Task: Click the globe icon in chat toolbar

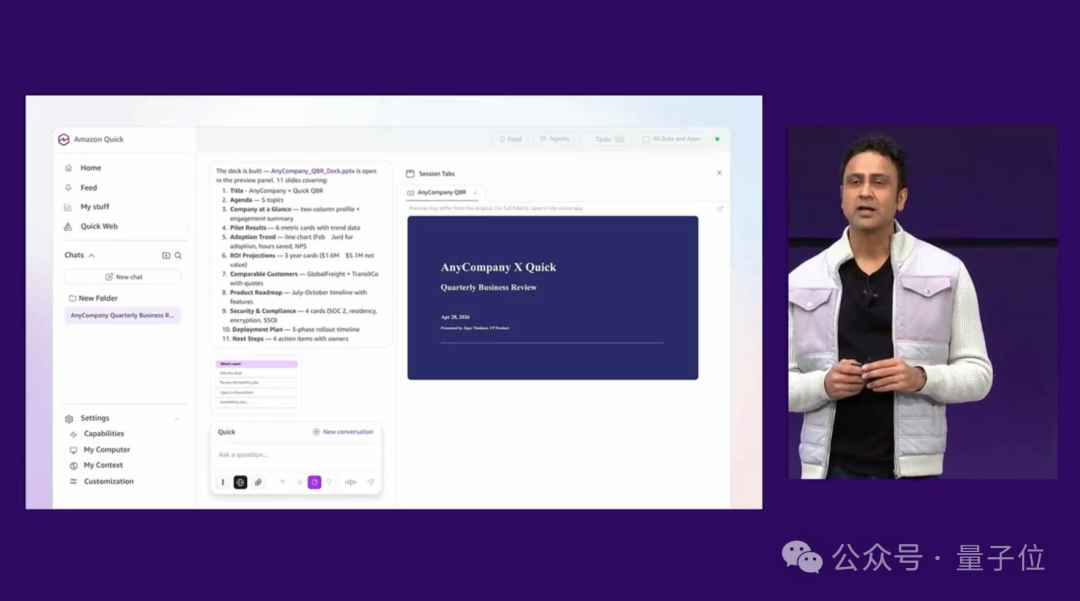Action: click(x=240, y=483)
